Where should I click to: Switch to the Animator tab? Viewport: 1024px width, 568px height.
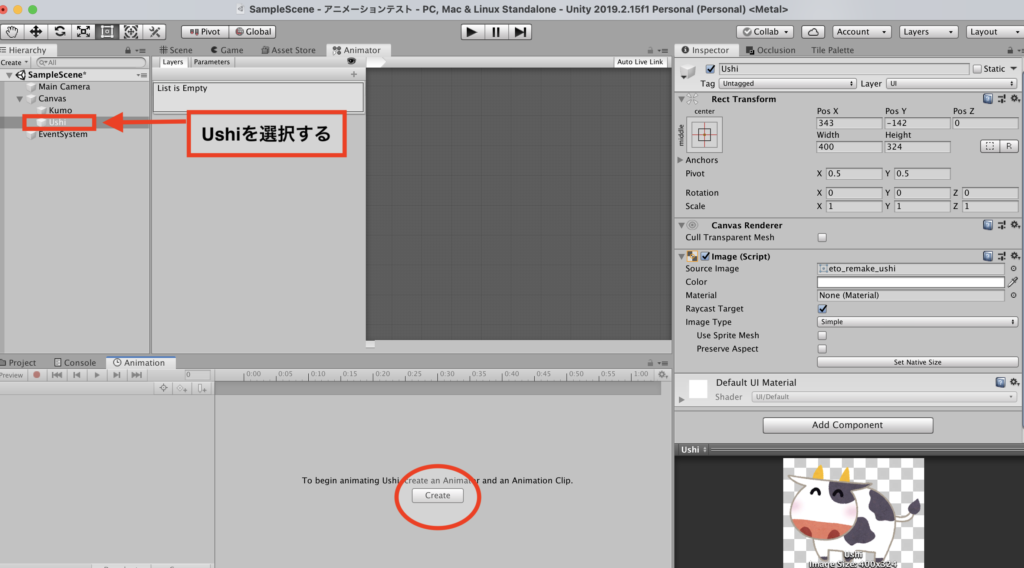[357, 50]
